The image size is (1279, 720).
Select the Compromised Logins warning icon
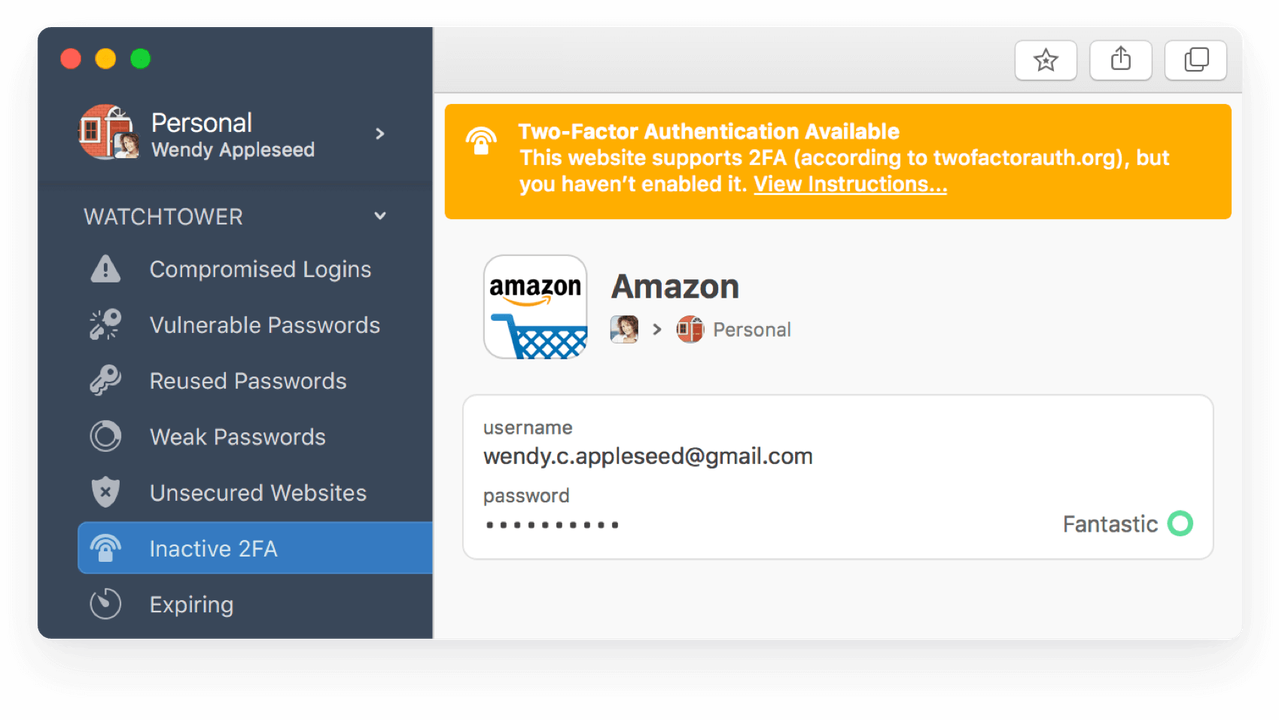coord(105,269)
